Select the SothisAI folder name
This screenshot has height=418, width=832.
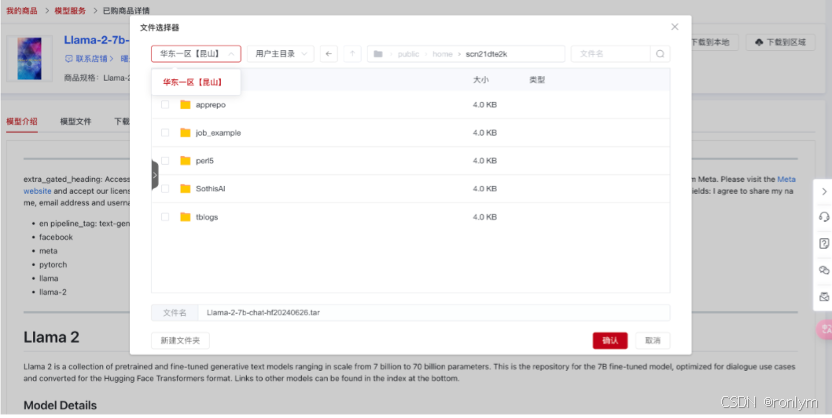click(x=211, y=188)
